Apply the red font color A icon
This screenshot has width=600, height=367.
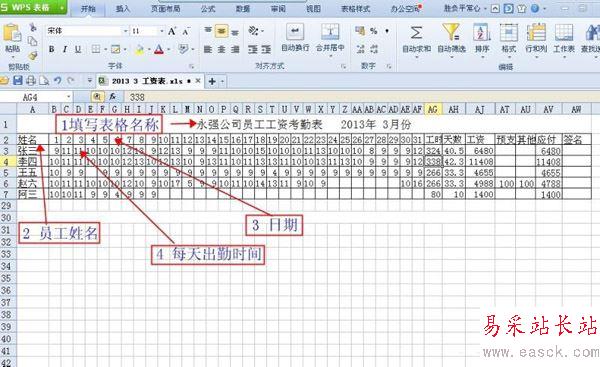(159, 49)
